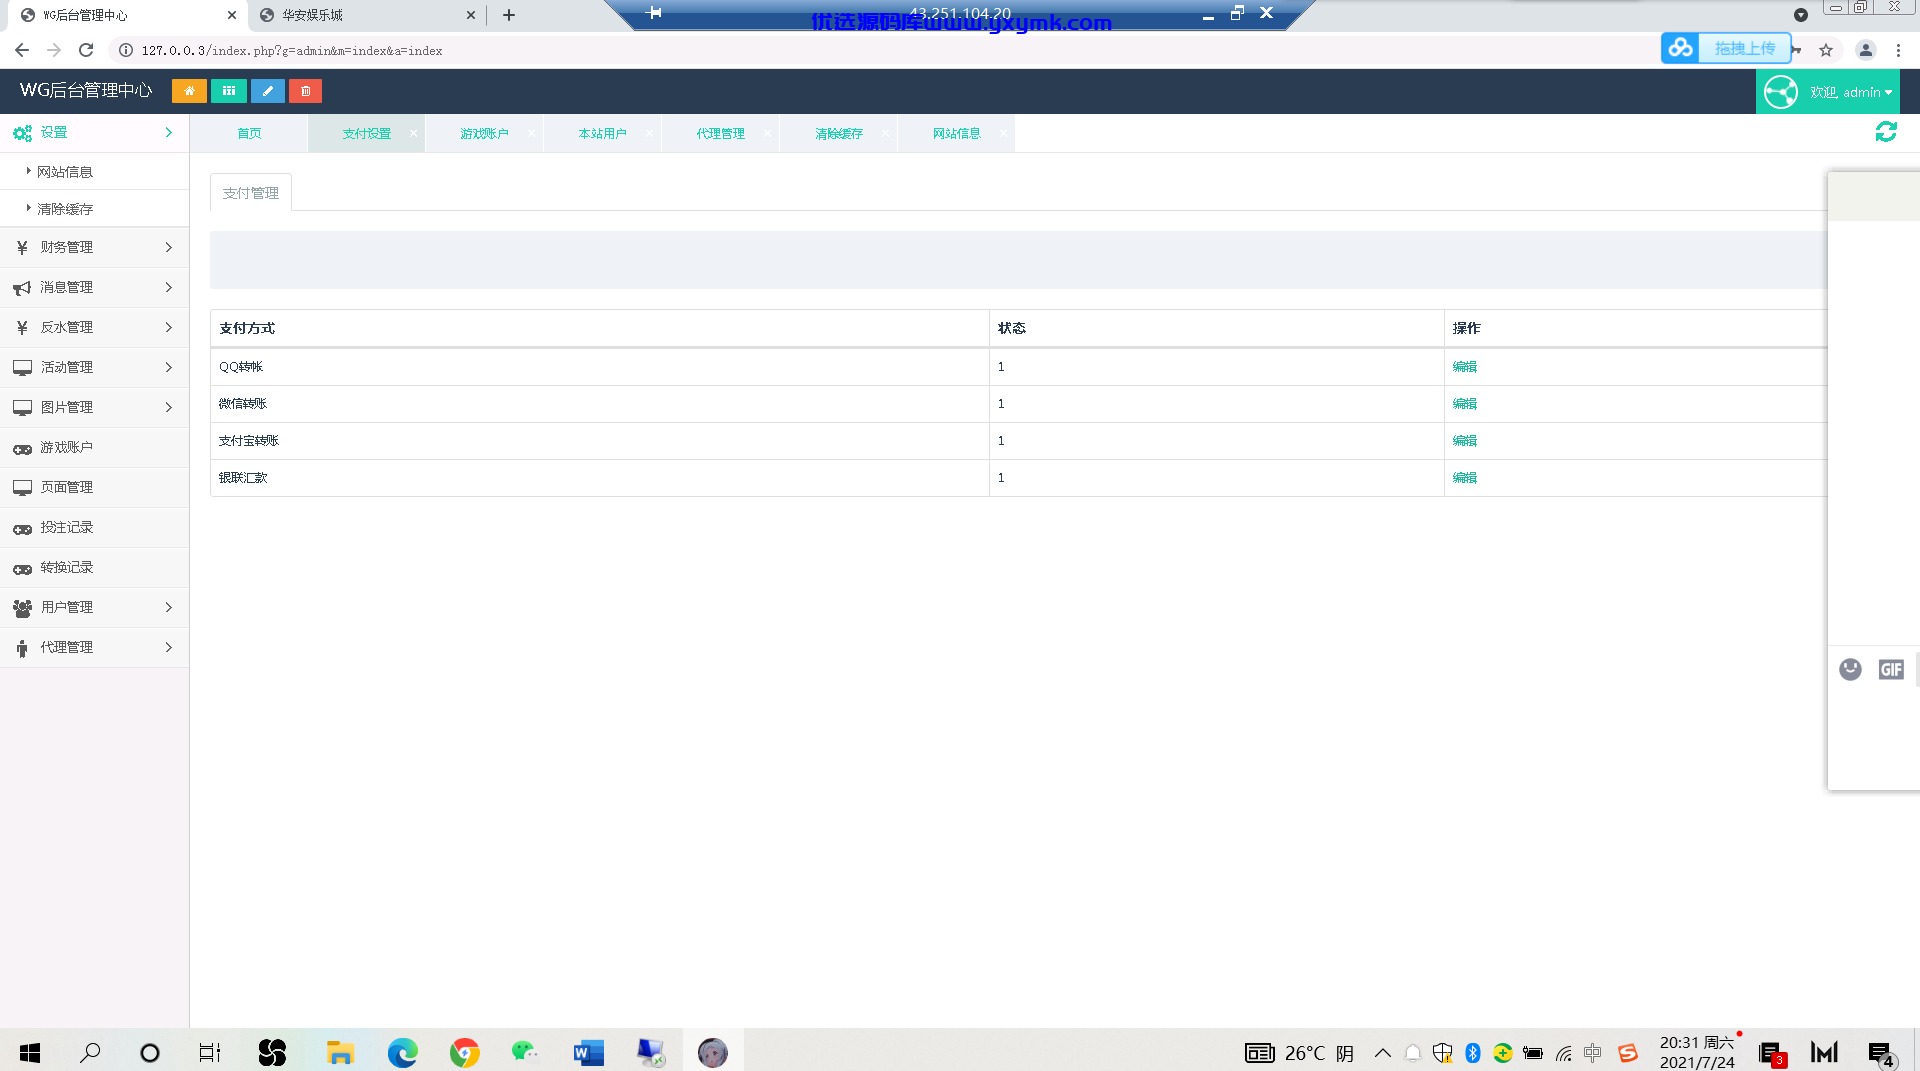This screenshot has height=1071, width=1920.
Task: Edit the 银联汇款 payment method
Action: pos(1464,478)
